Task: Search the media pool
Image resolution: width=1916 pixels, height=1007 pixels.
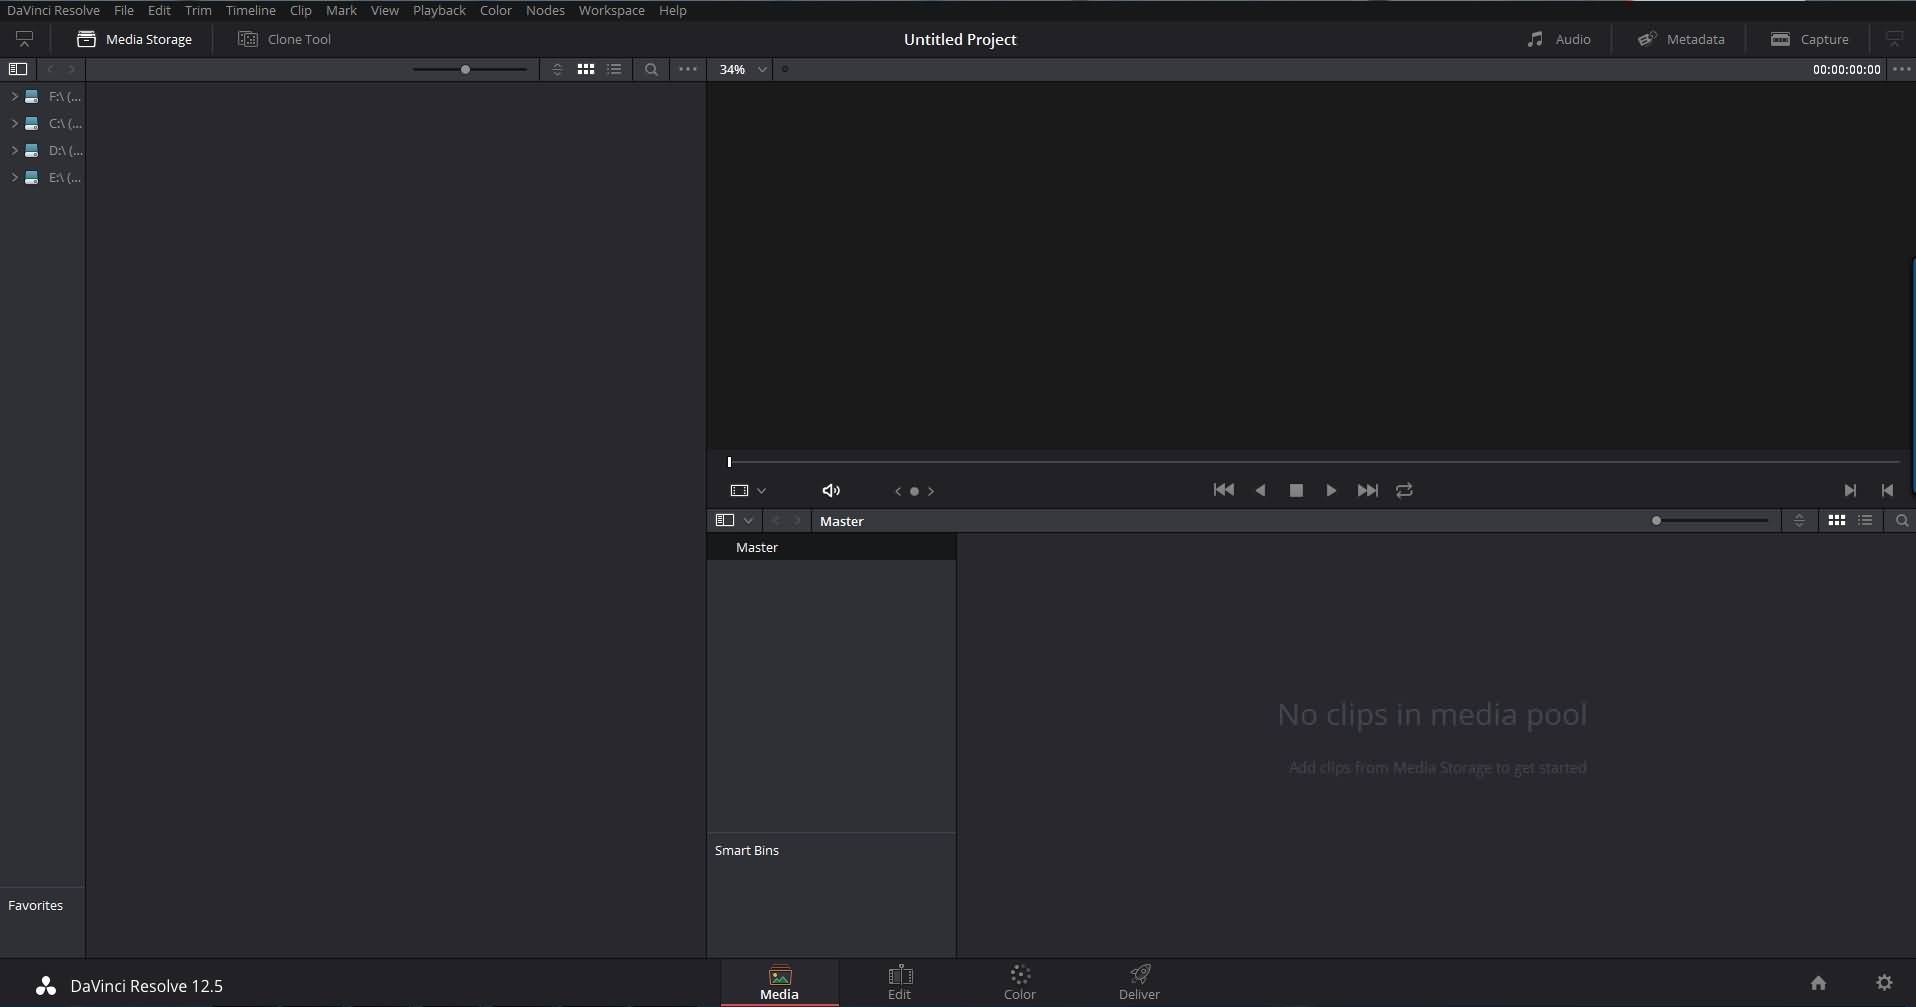Action: tap(1902, 521)
